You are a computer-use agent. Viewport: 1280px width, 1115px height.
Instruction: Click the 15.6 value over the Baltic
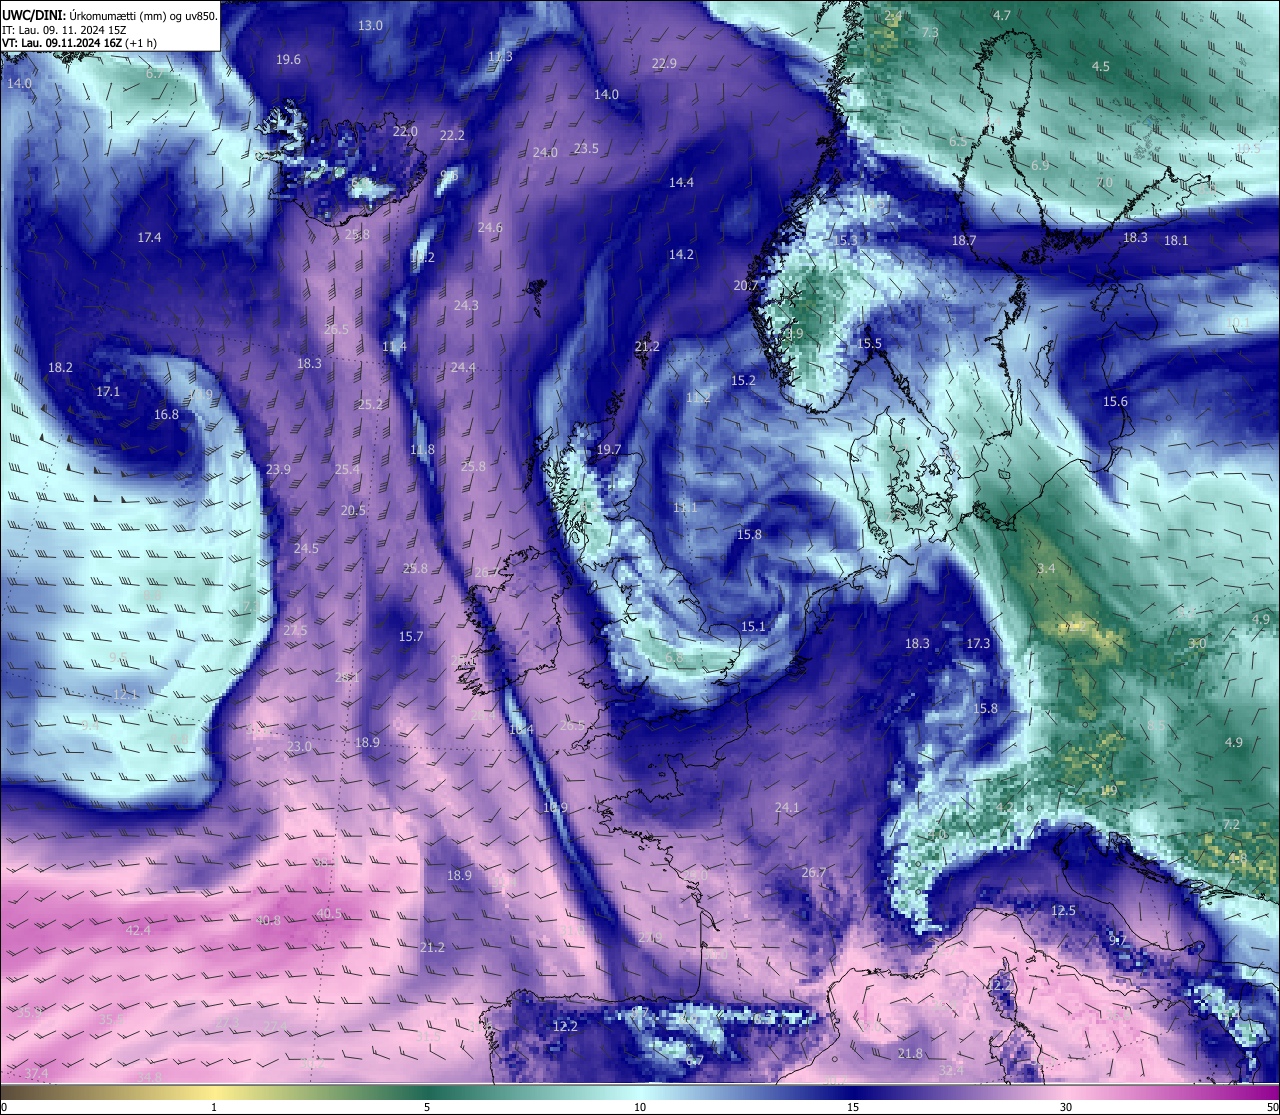pos(1115,401)
